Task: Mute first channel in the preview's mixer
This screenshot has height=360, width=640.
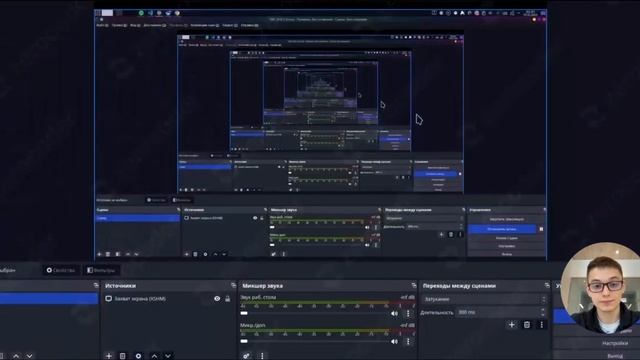Action: click(367, 227)
